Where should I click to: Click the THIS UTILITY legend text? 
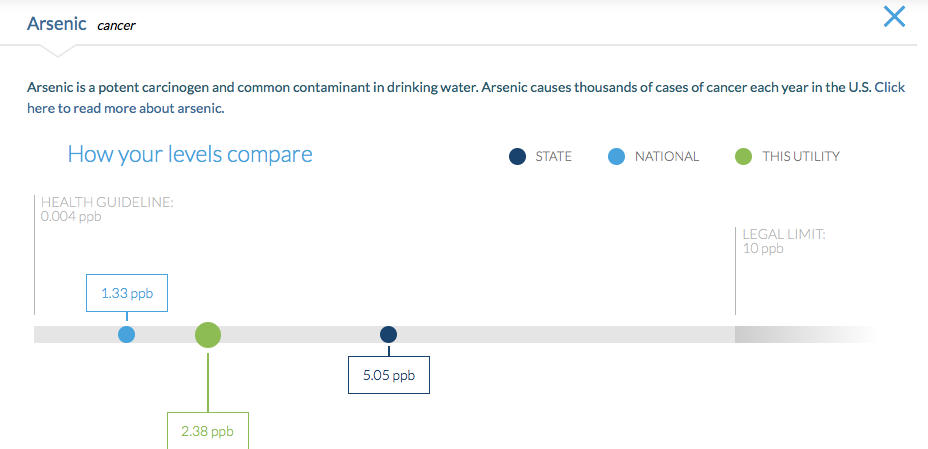[x=801, y=157]
